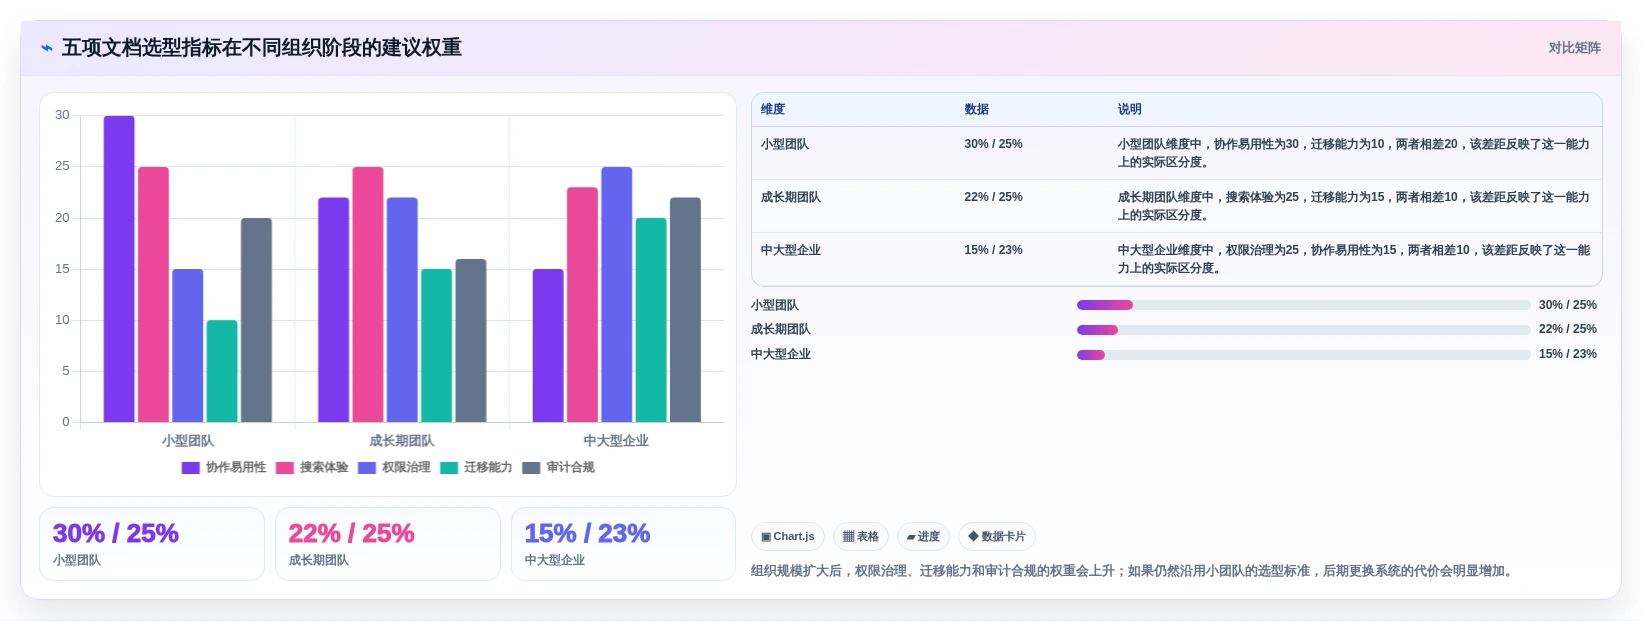1642x621 pixels.
Task: Click the 22% / 25% progress value label
Action: [x=1568, y=329]
